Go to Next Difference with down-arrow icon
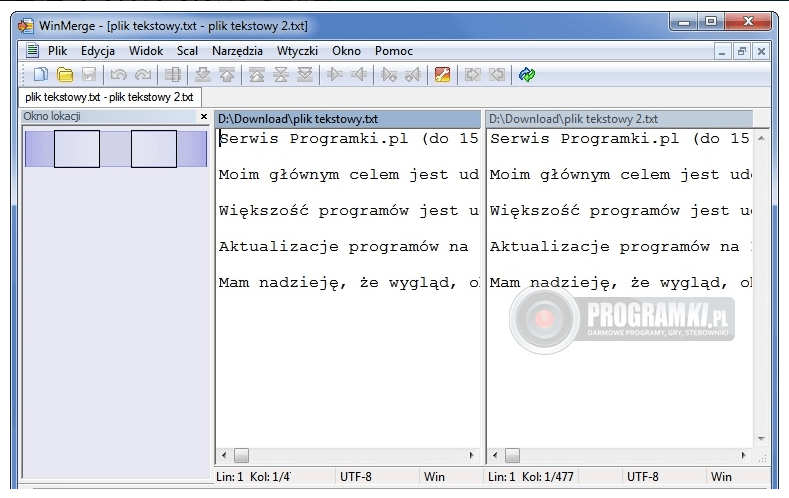Screen dimensions: 789x498 [x=203, y=75]
